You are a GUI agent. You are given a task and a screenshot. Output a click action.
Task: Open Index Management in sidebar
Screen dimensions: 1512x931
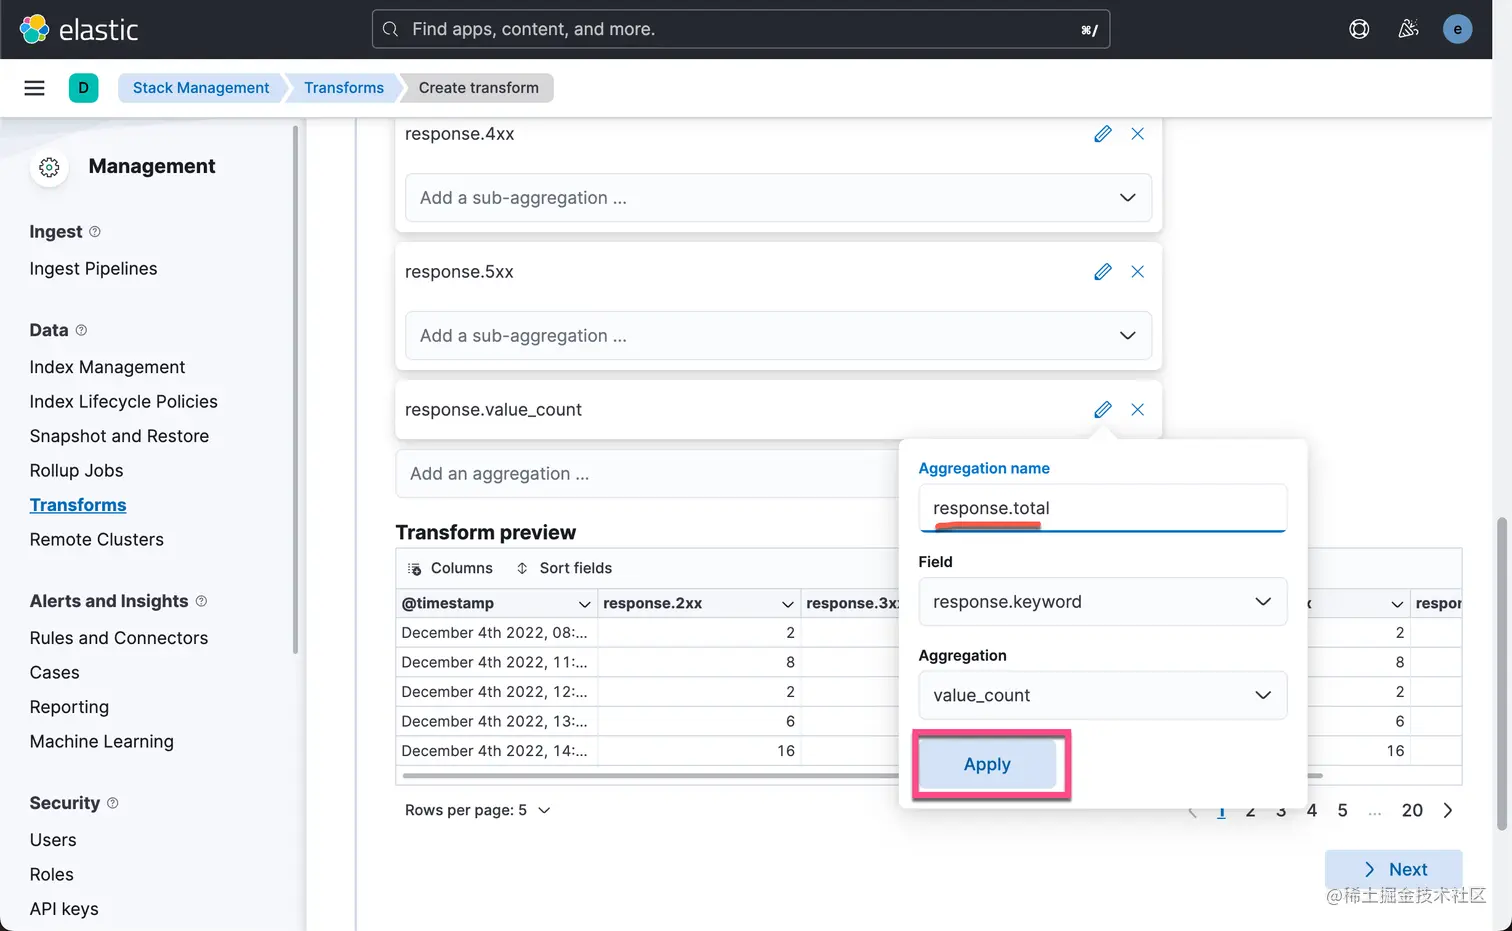pyautogui.click(x=107, y=367)
